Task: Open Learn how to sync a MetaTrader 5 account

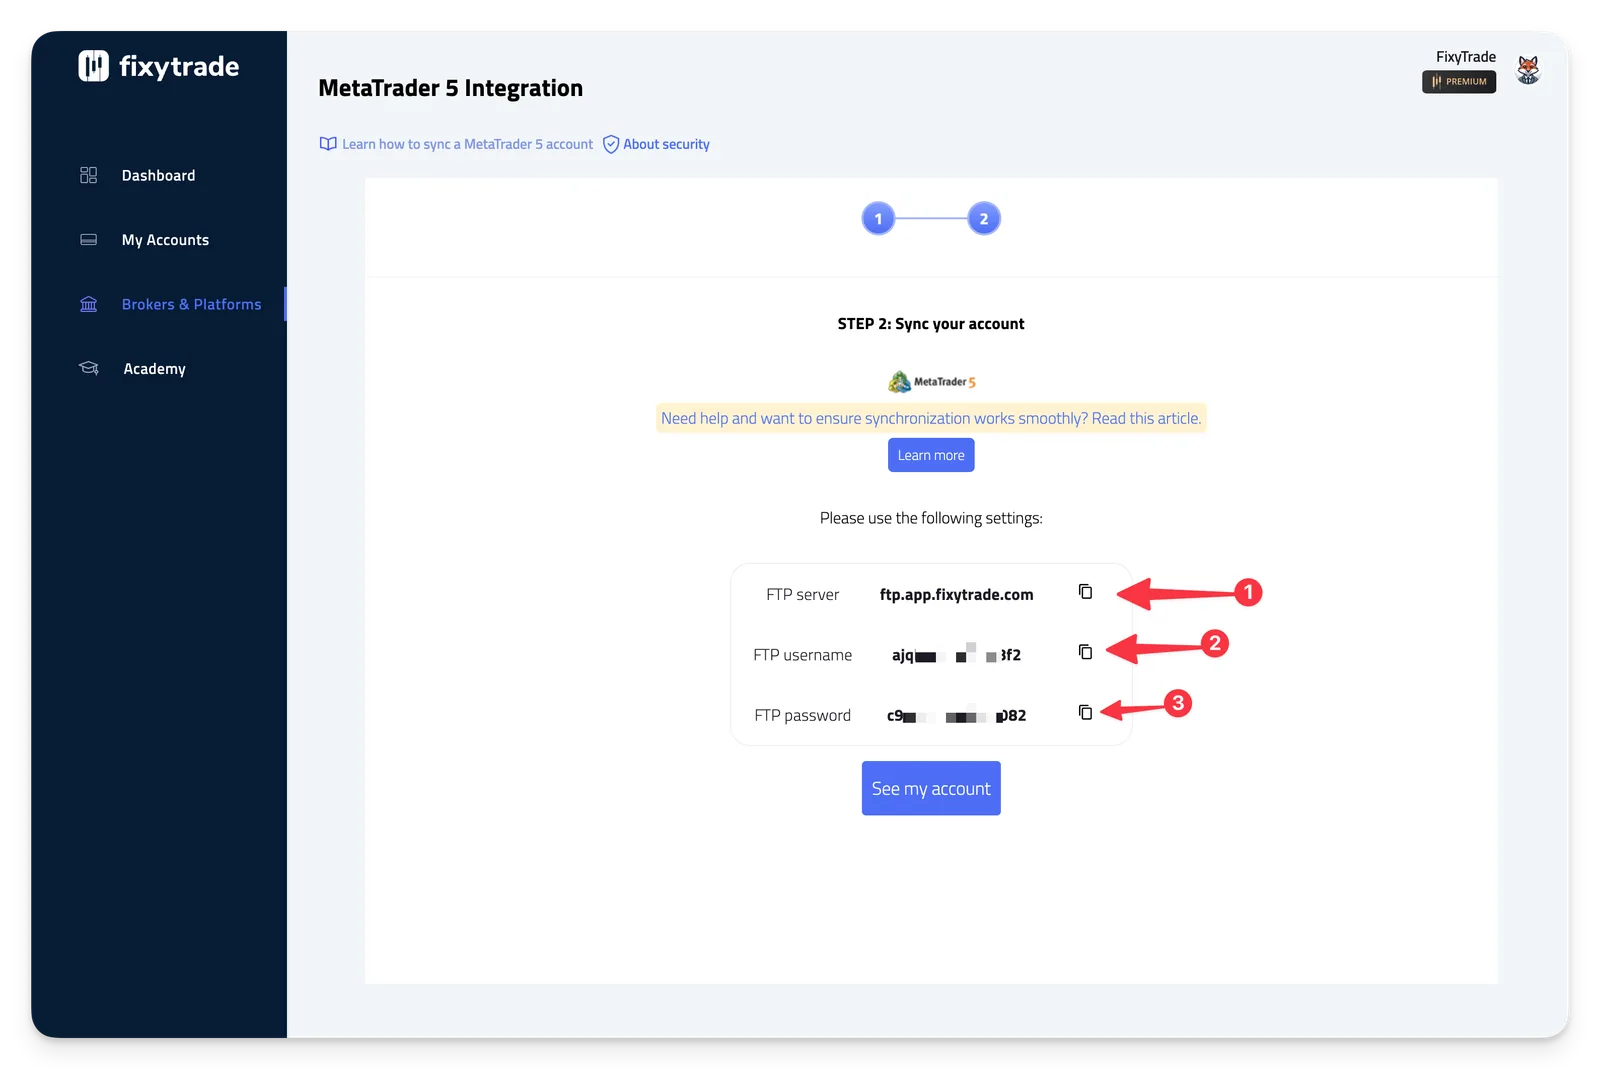Action: [467, 144]
